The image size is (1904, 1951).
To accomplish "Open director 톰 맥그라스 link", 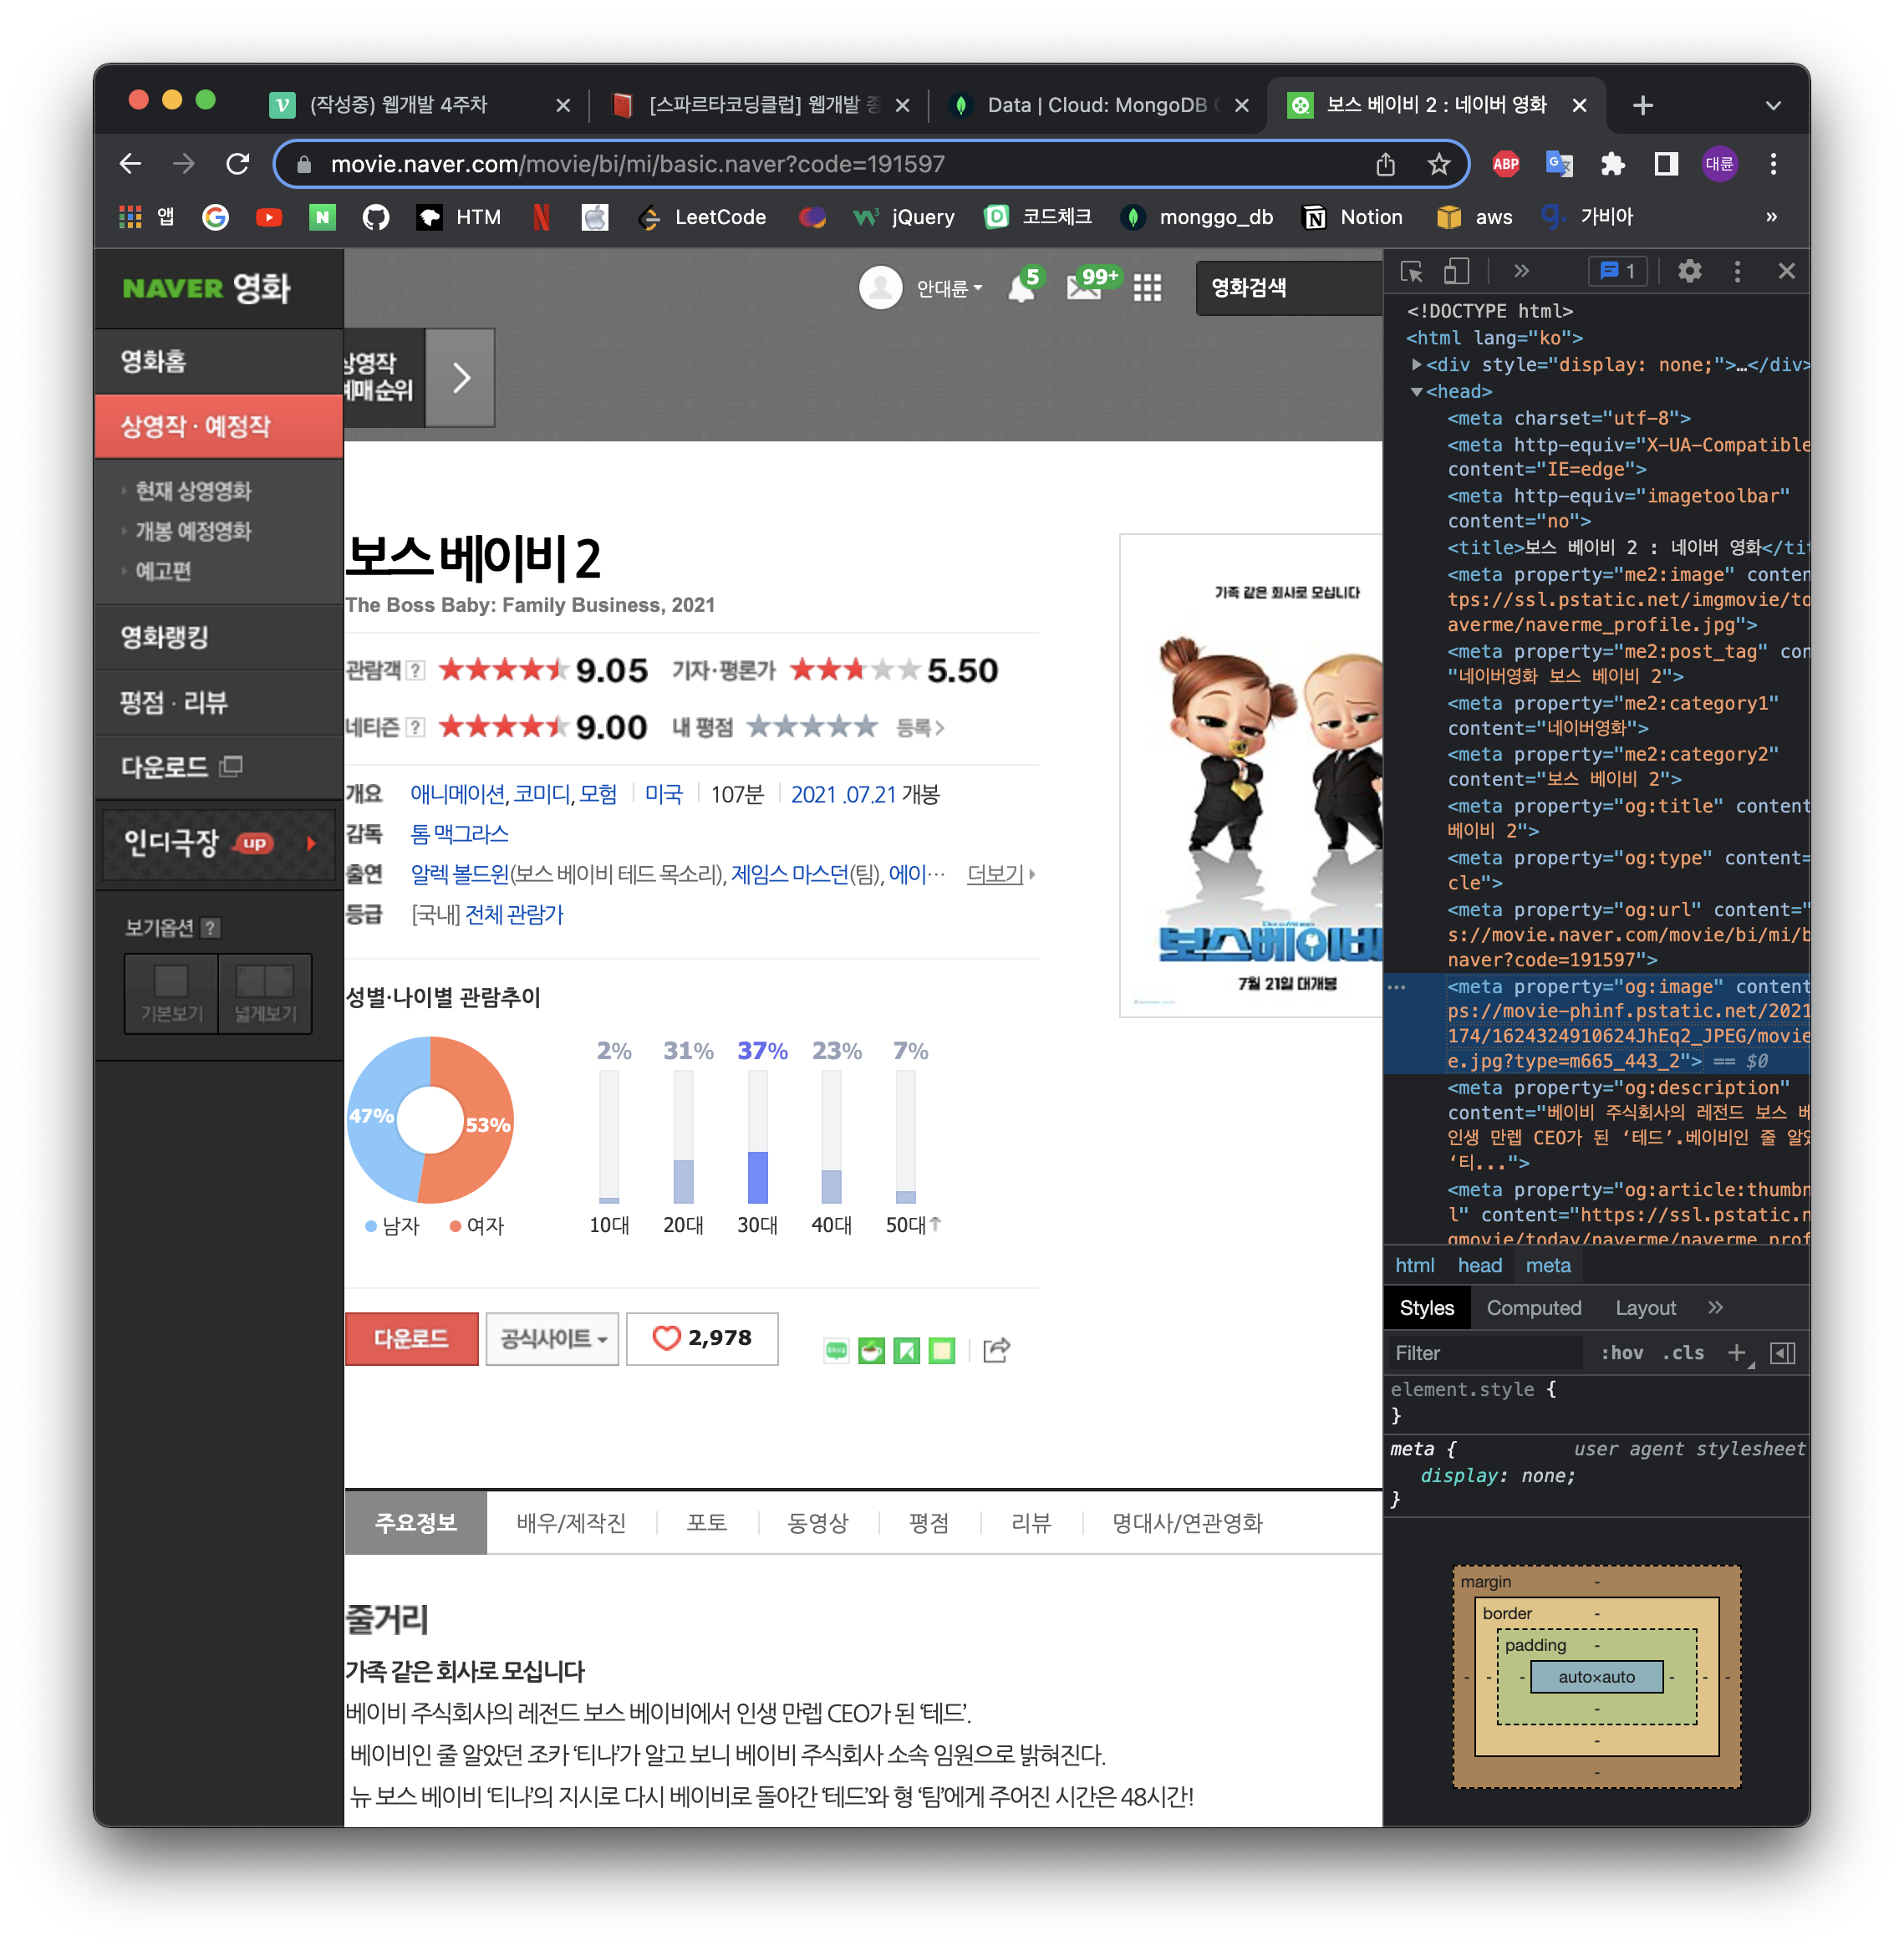I will 459,833.
